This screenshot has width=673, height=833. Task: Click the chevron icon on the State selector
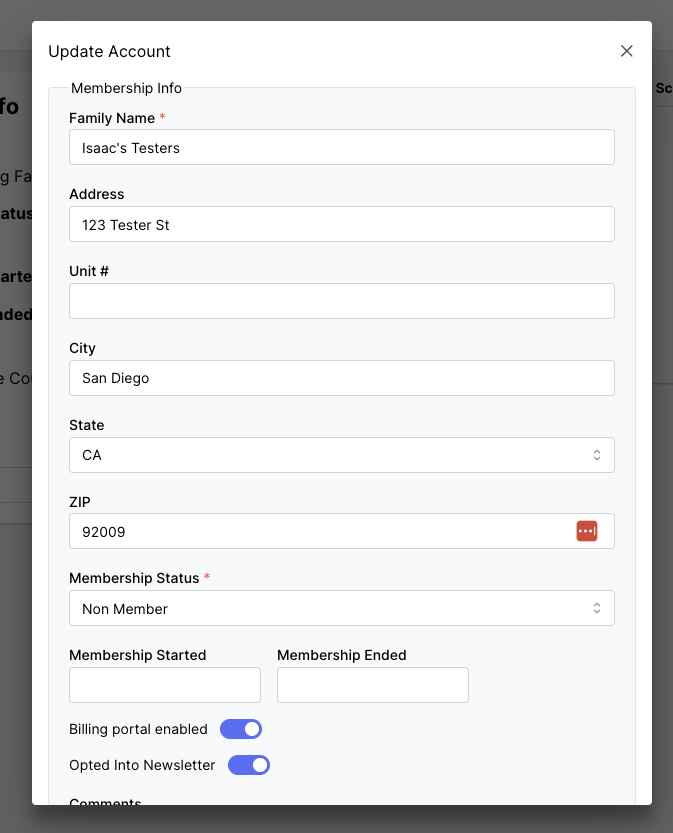click(597, 454)
